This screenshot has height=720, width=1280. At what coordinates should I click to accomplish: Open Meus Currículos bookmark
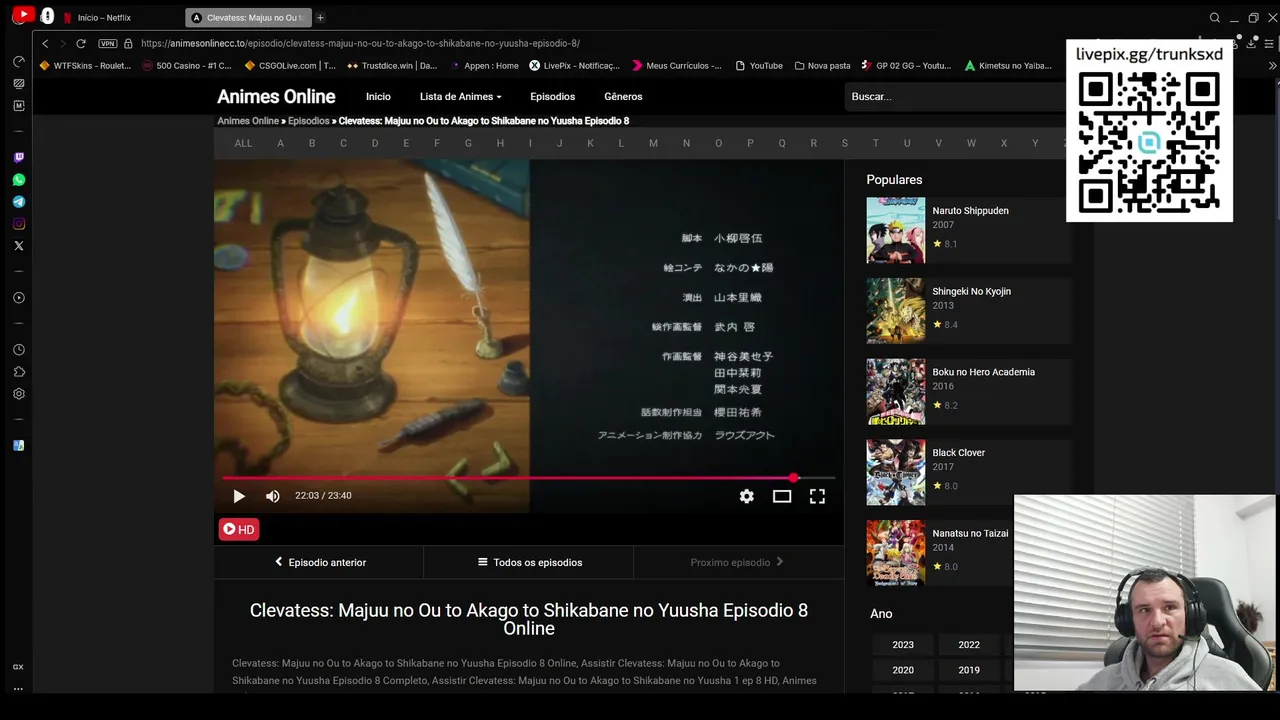pos(677,65)
